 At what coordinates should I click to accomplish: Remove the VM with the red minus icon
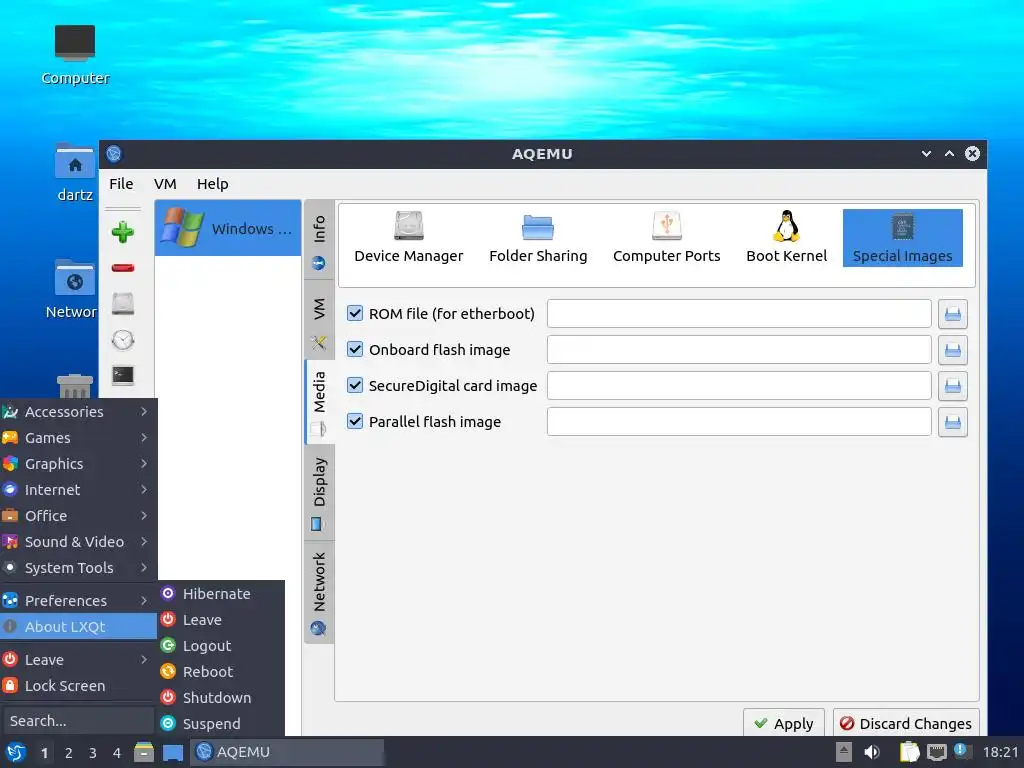tap(123, 268)
